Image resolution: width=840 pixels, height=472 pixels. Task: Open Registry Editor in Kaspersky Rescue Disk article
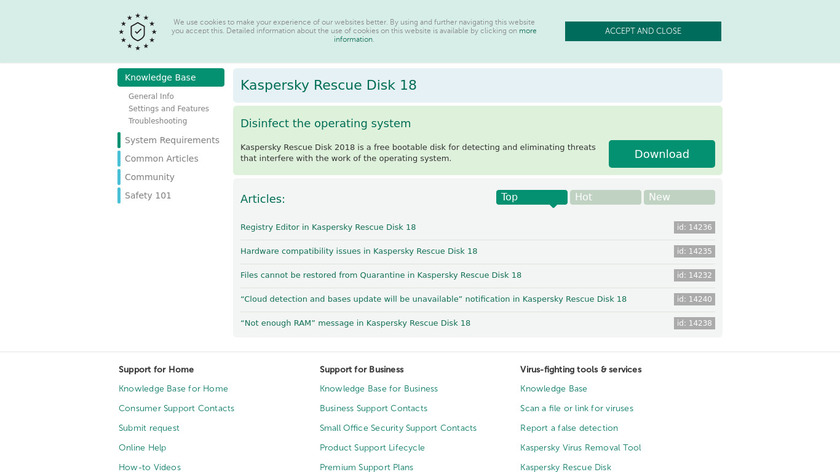coord(328,227)
